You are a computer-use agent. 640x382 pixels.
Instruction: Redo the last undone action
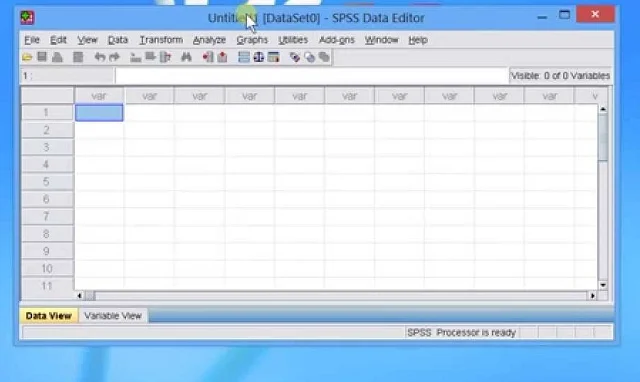pos(115,57)
